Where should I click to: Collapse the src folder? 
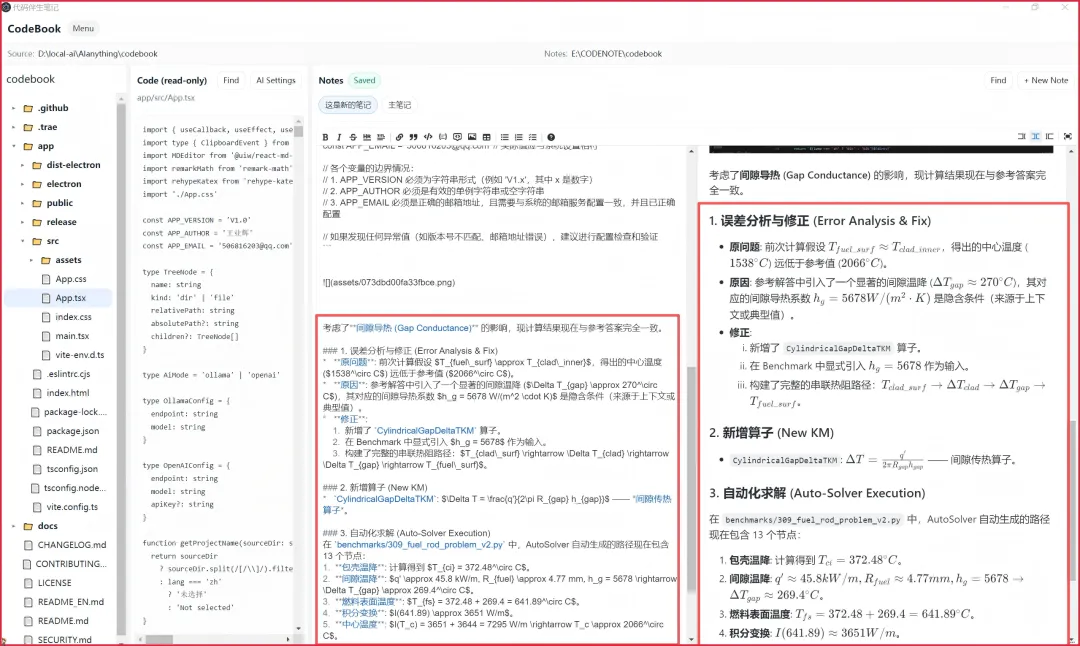[x=22, y=241]
